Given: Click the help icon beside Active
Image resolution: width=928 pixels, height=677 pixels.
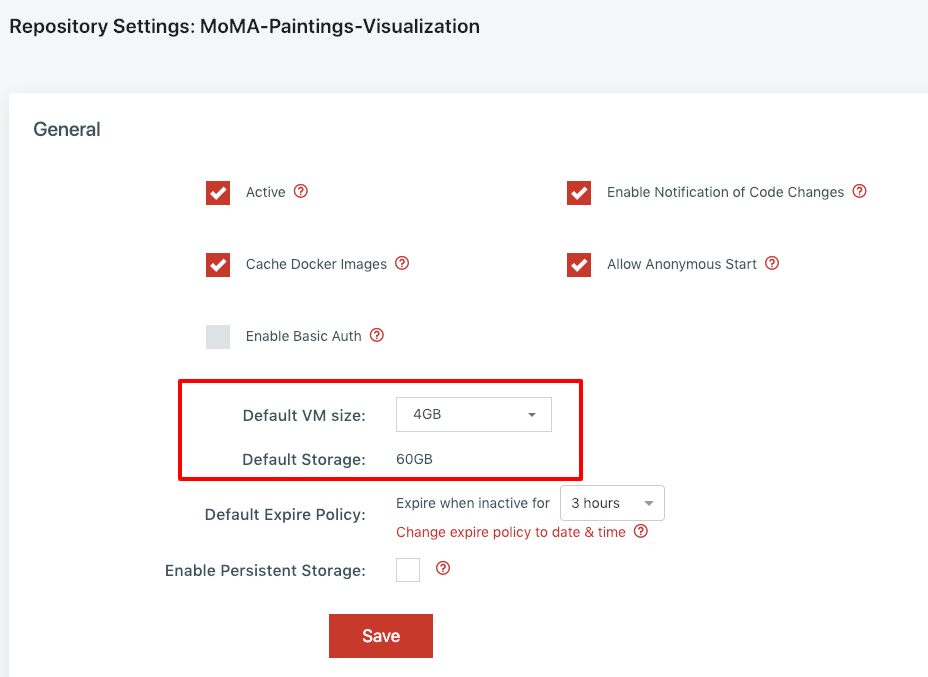Looking at the screenshot, I should [301, 191].
